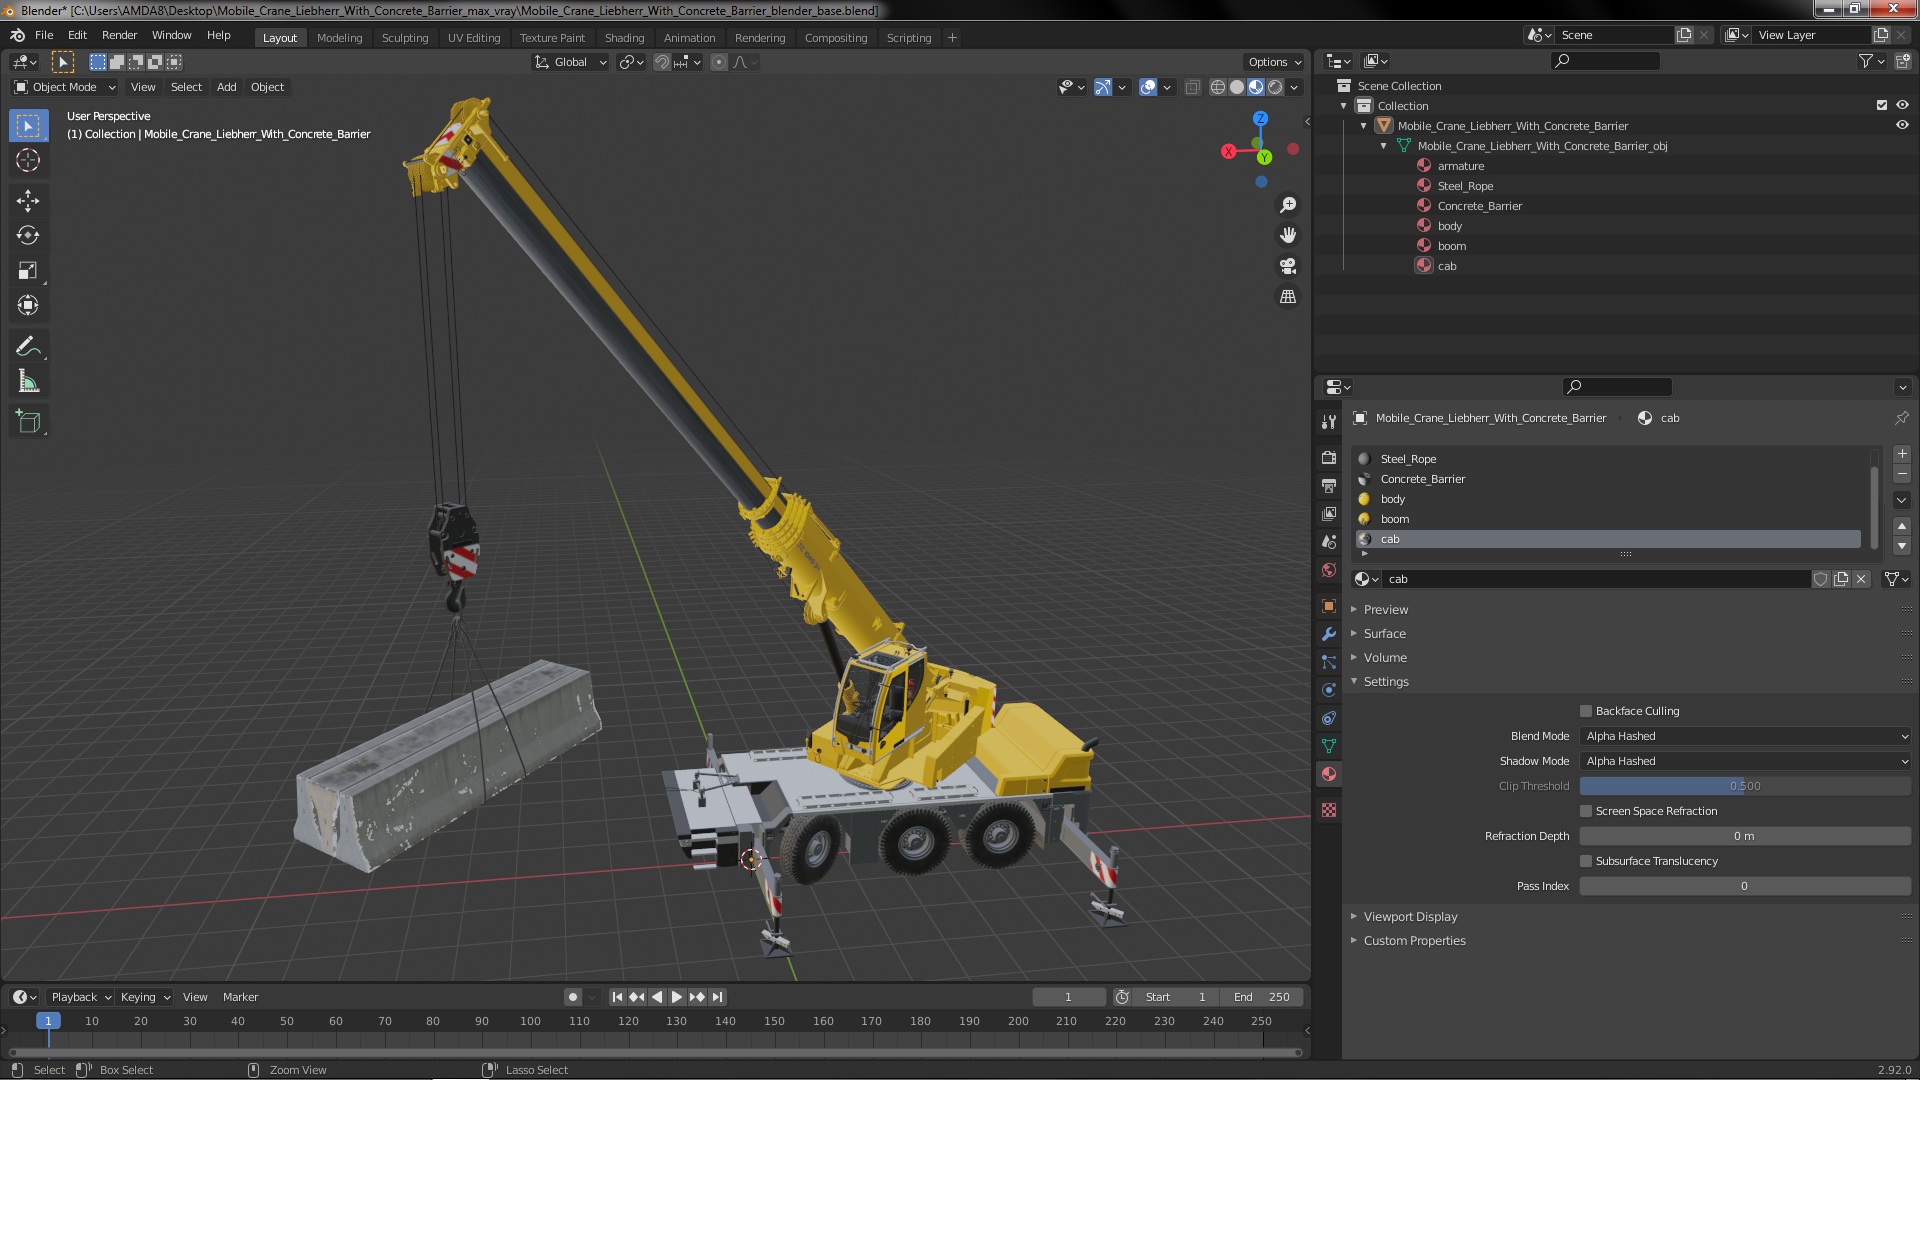Click the Select Box tool icon
The width and height of the screenshot is (1920, 1234).
point(28,126)
